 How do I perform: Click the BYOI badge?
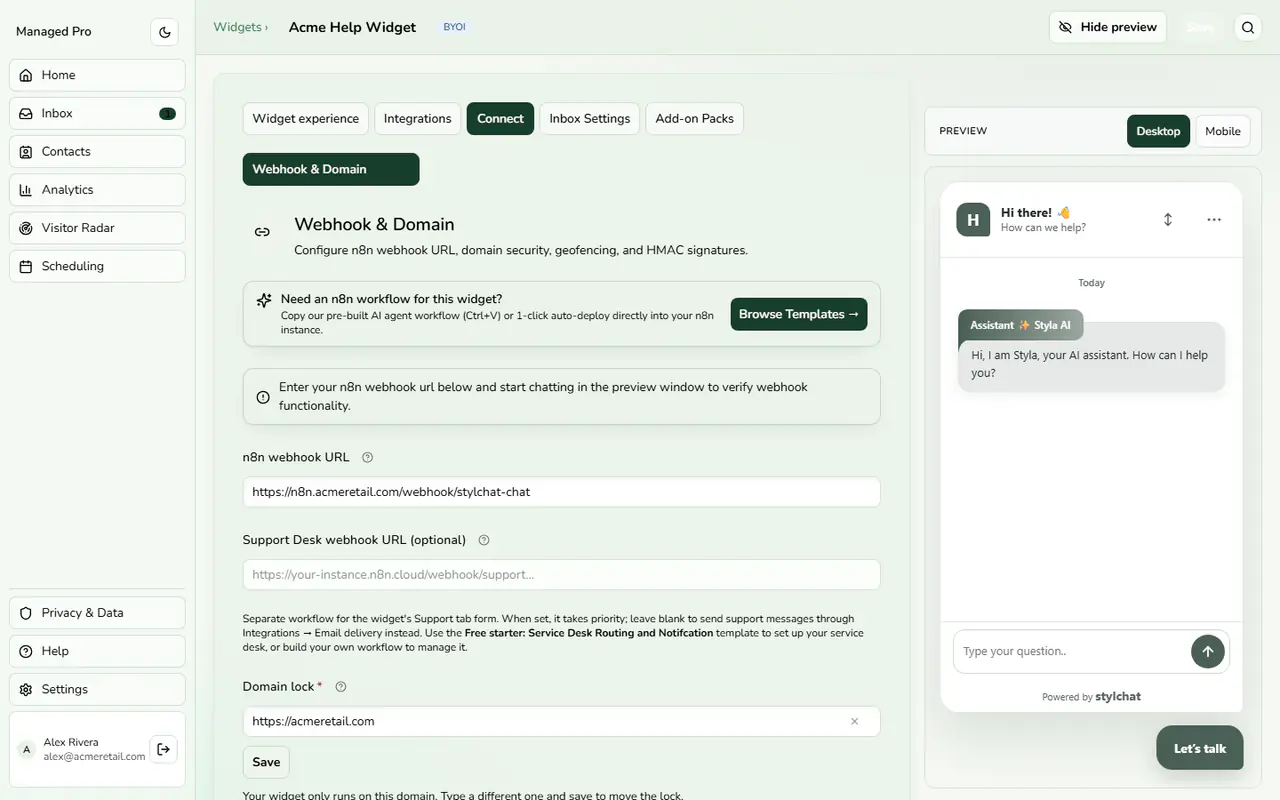click(x=455, y=27)
